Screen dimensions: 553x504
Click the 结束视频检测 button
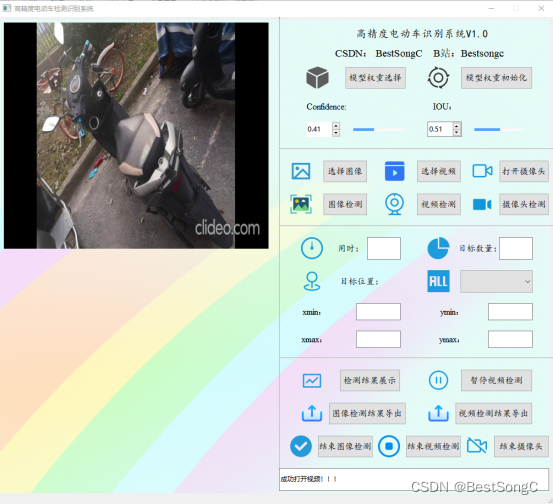[x=433, y=447]
